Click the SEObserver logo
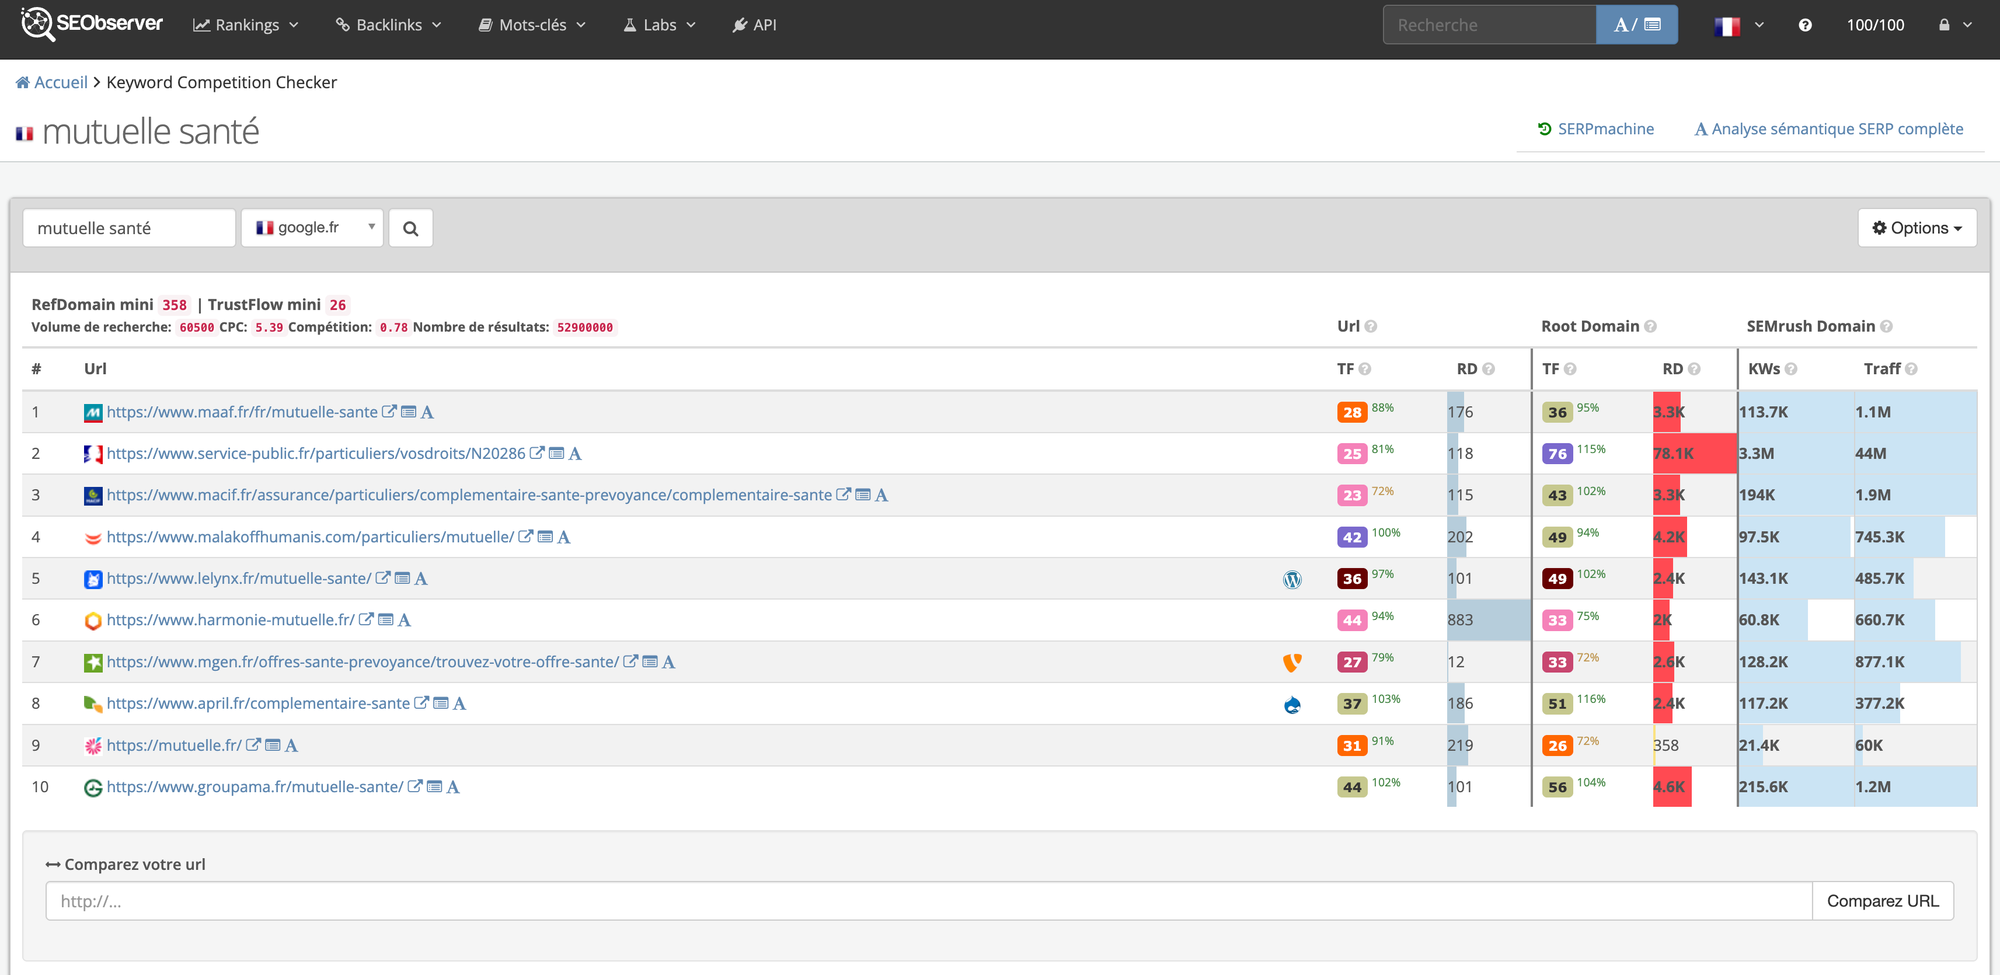The width and height of the screenshot is (2000, 975). coord(92,24)
